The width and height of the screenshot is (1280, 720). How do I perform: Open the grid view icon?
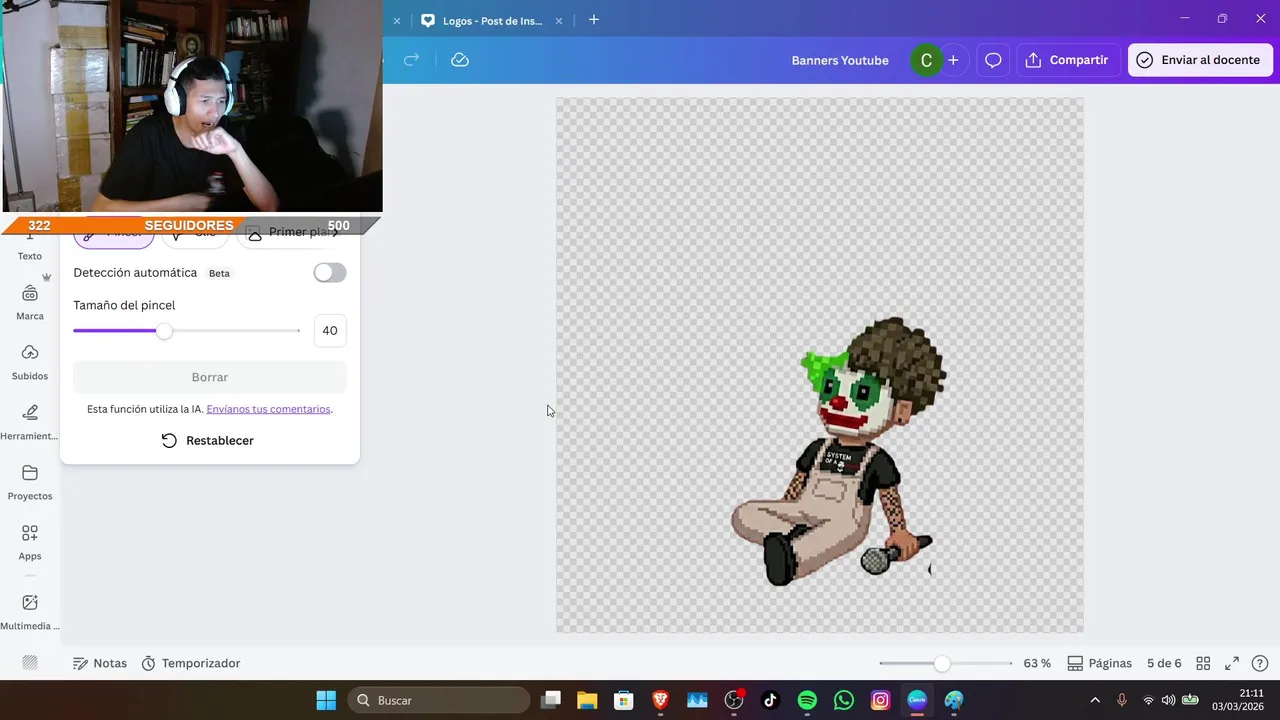pos(1203,663)
